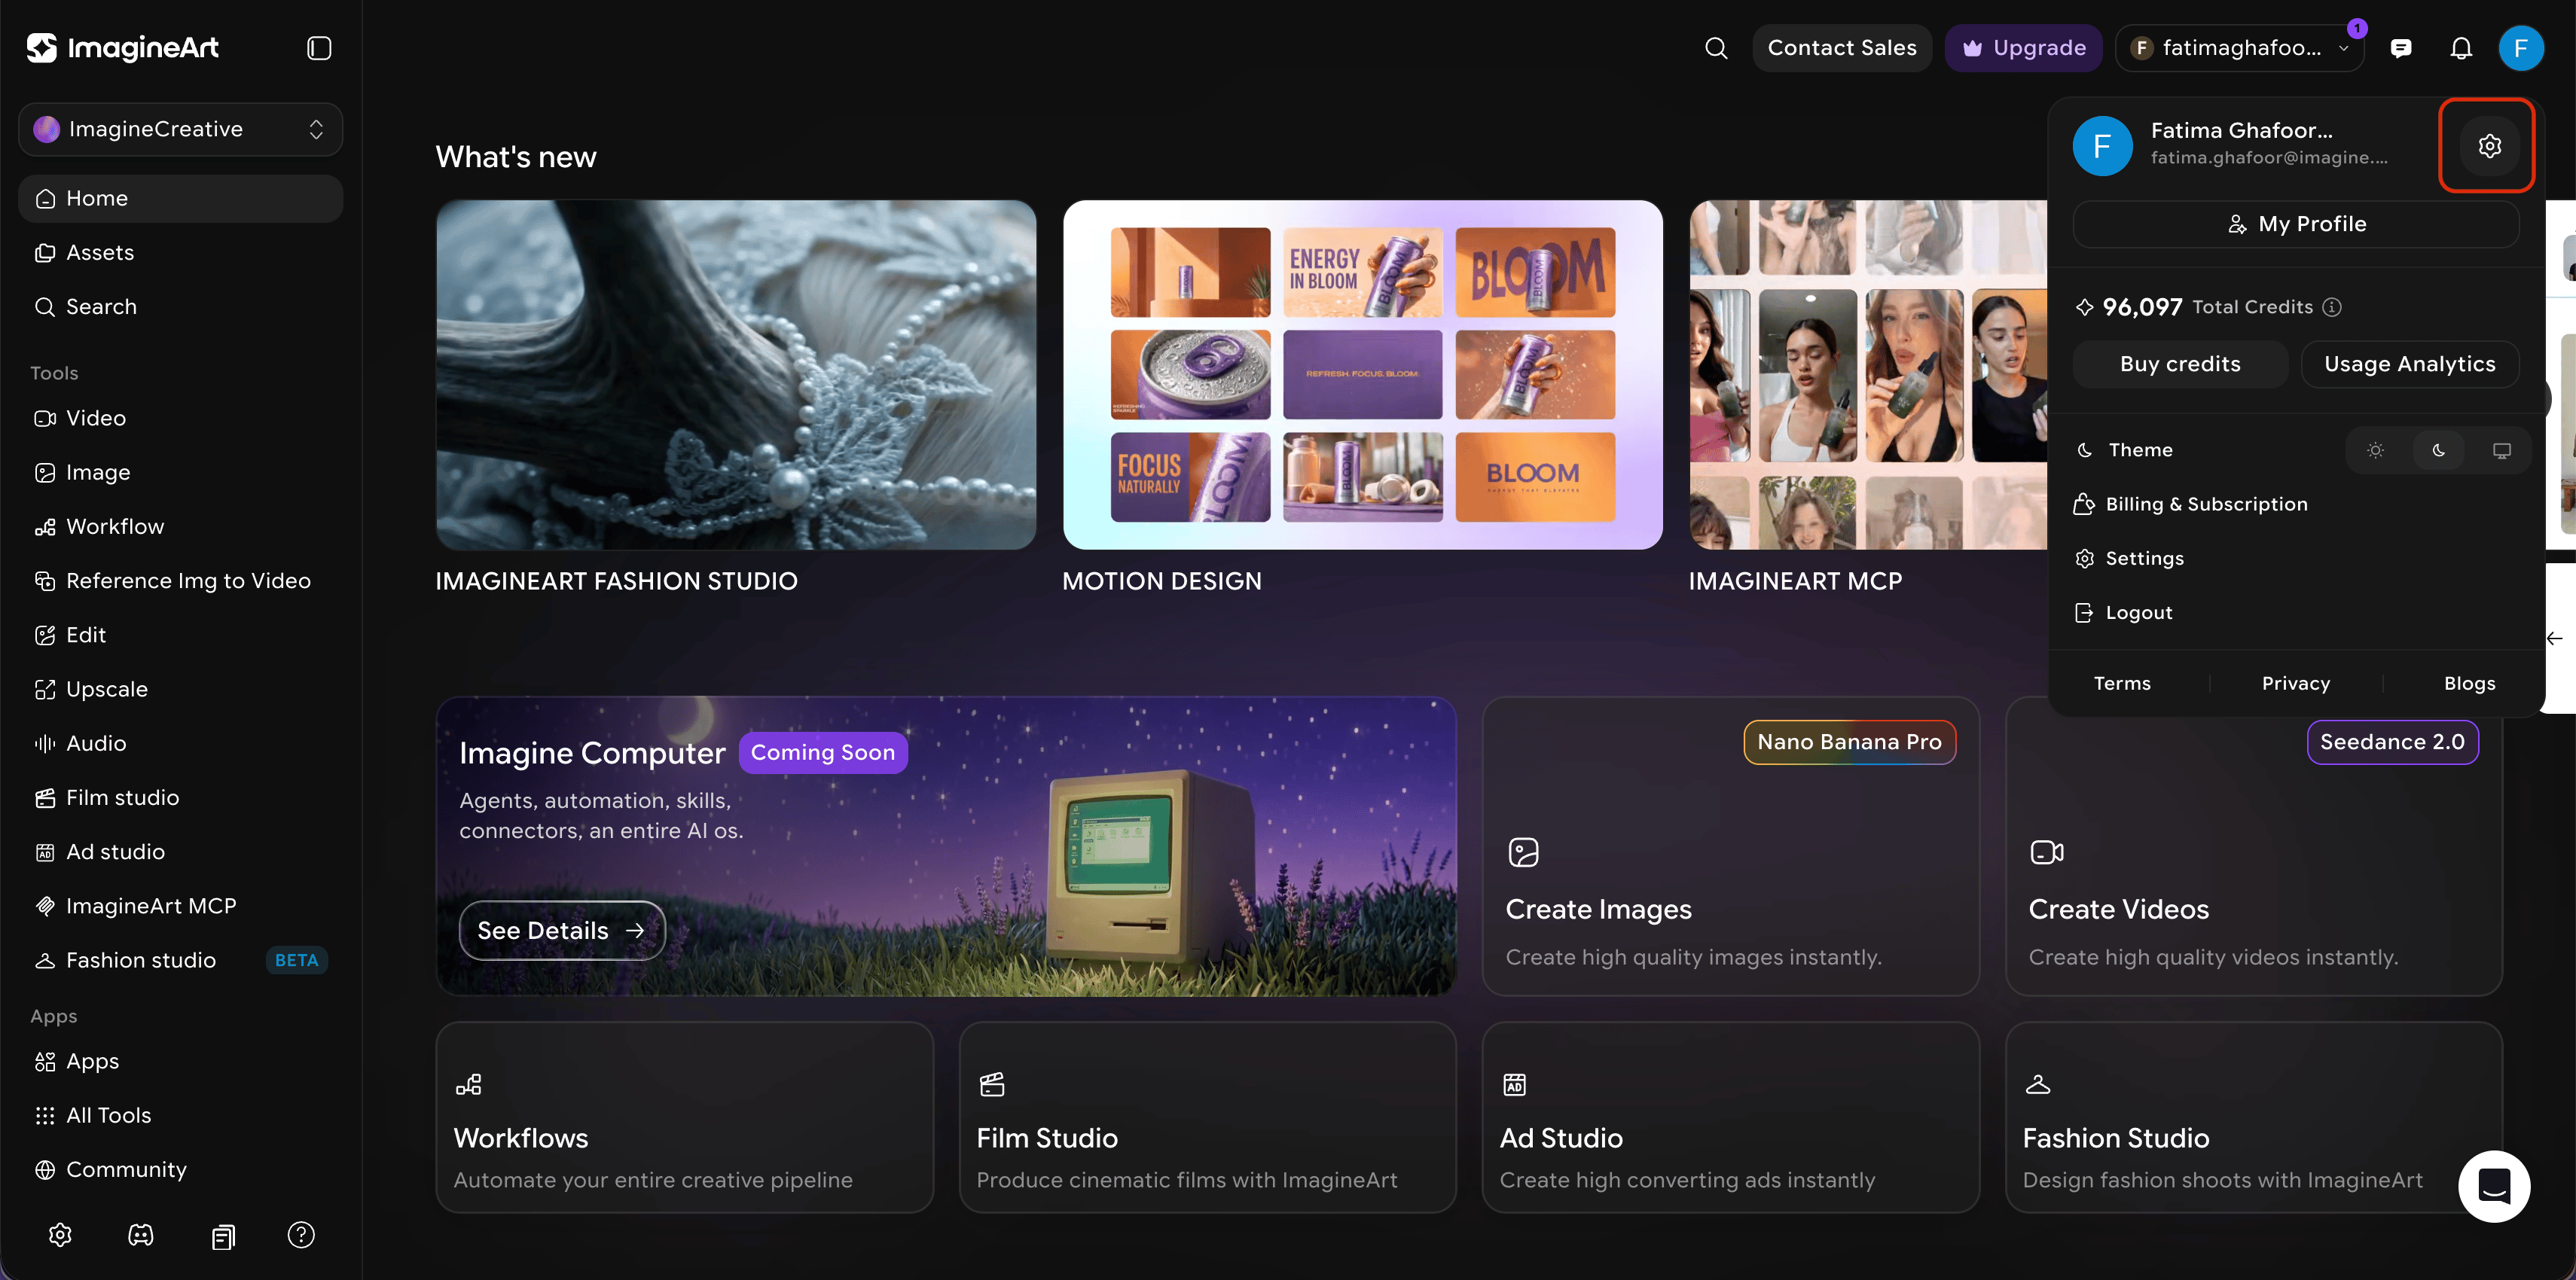This screenshot has width=2576, height=1280.
Task: Go to Home in the sidebar
Action: click(181, 198)
